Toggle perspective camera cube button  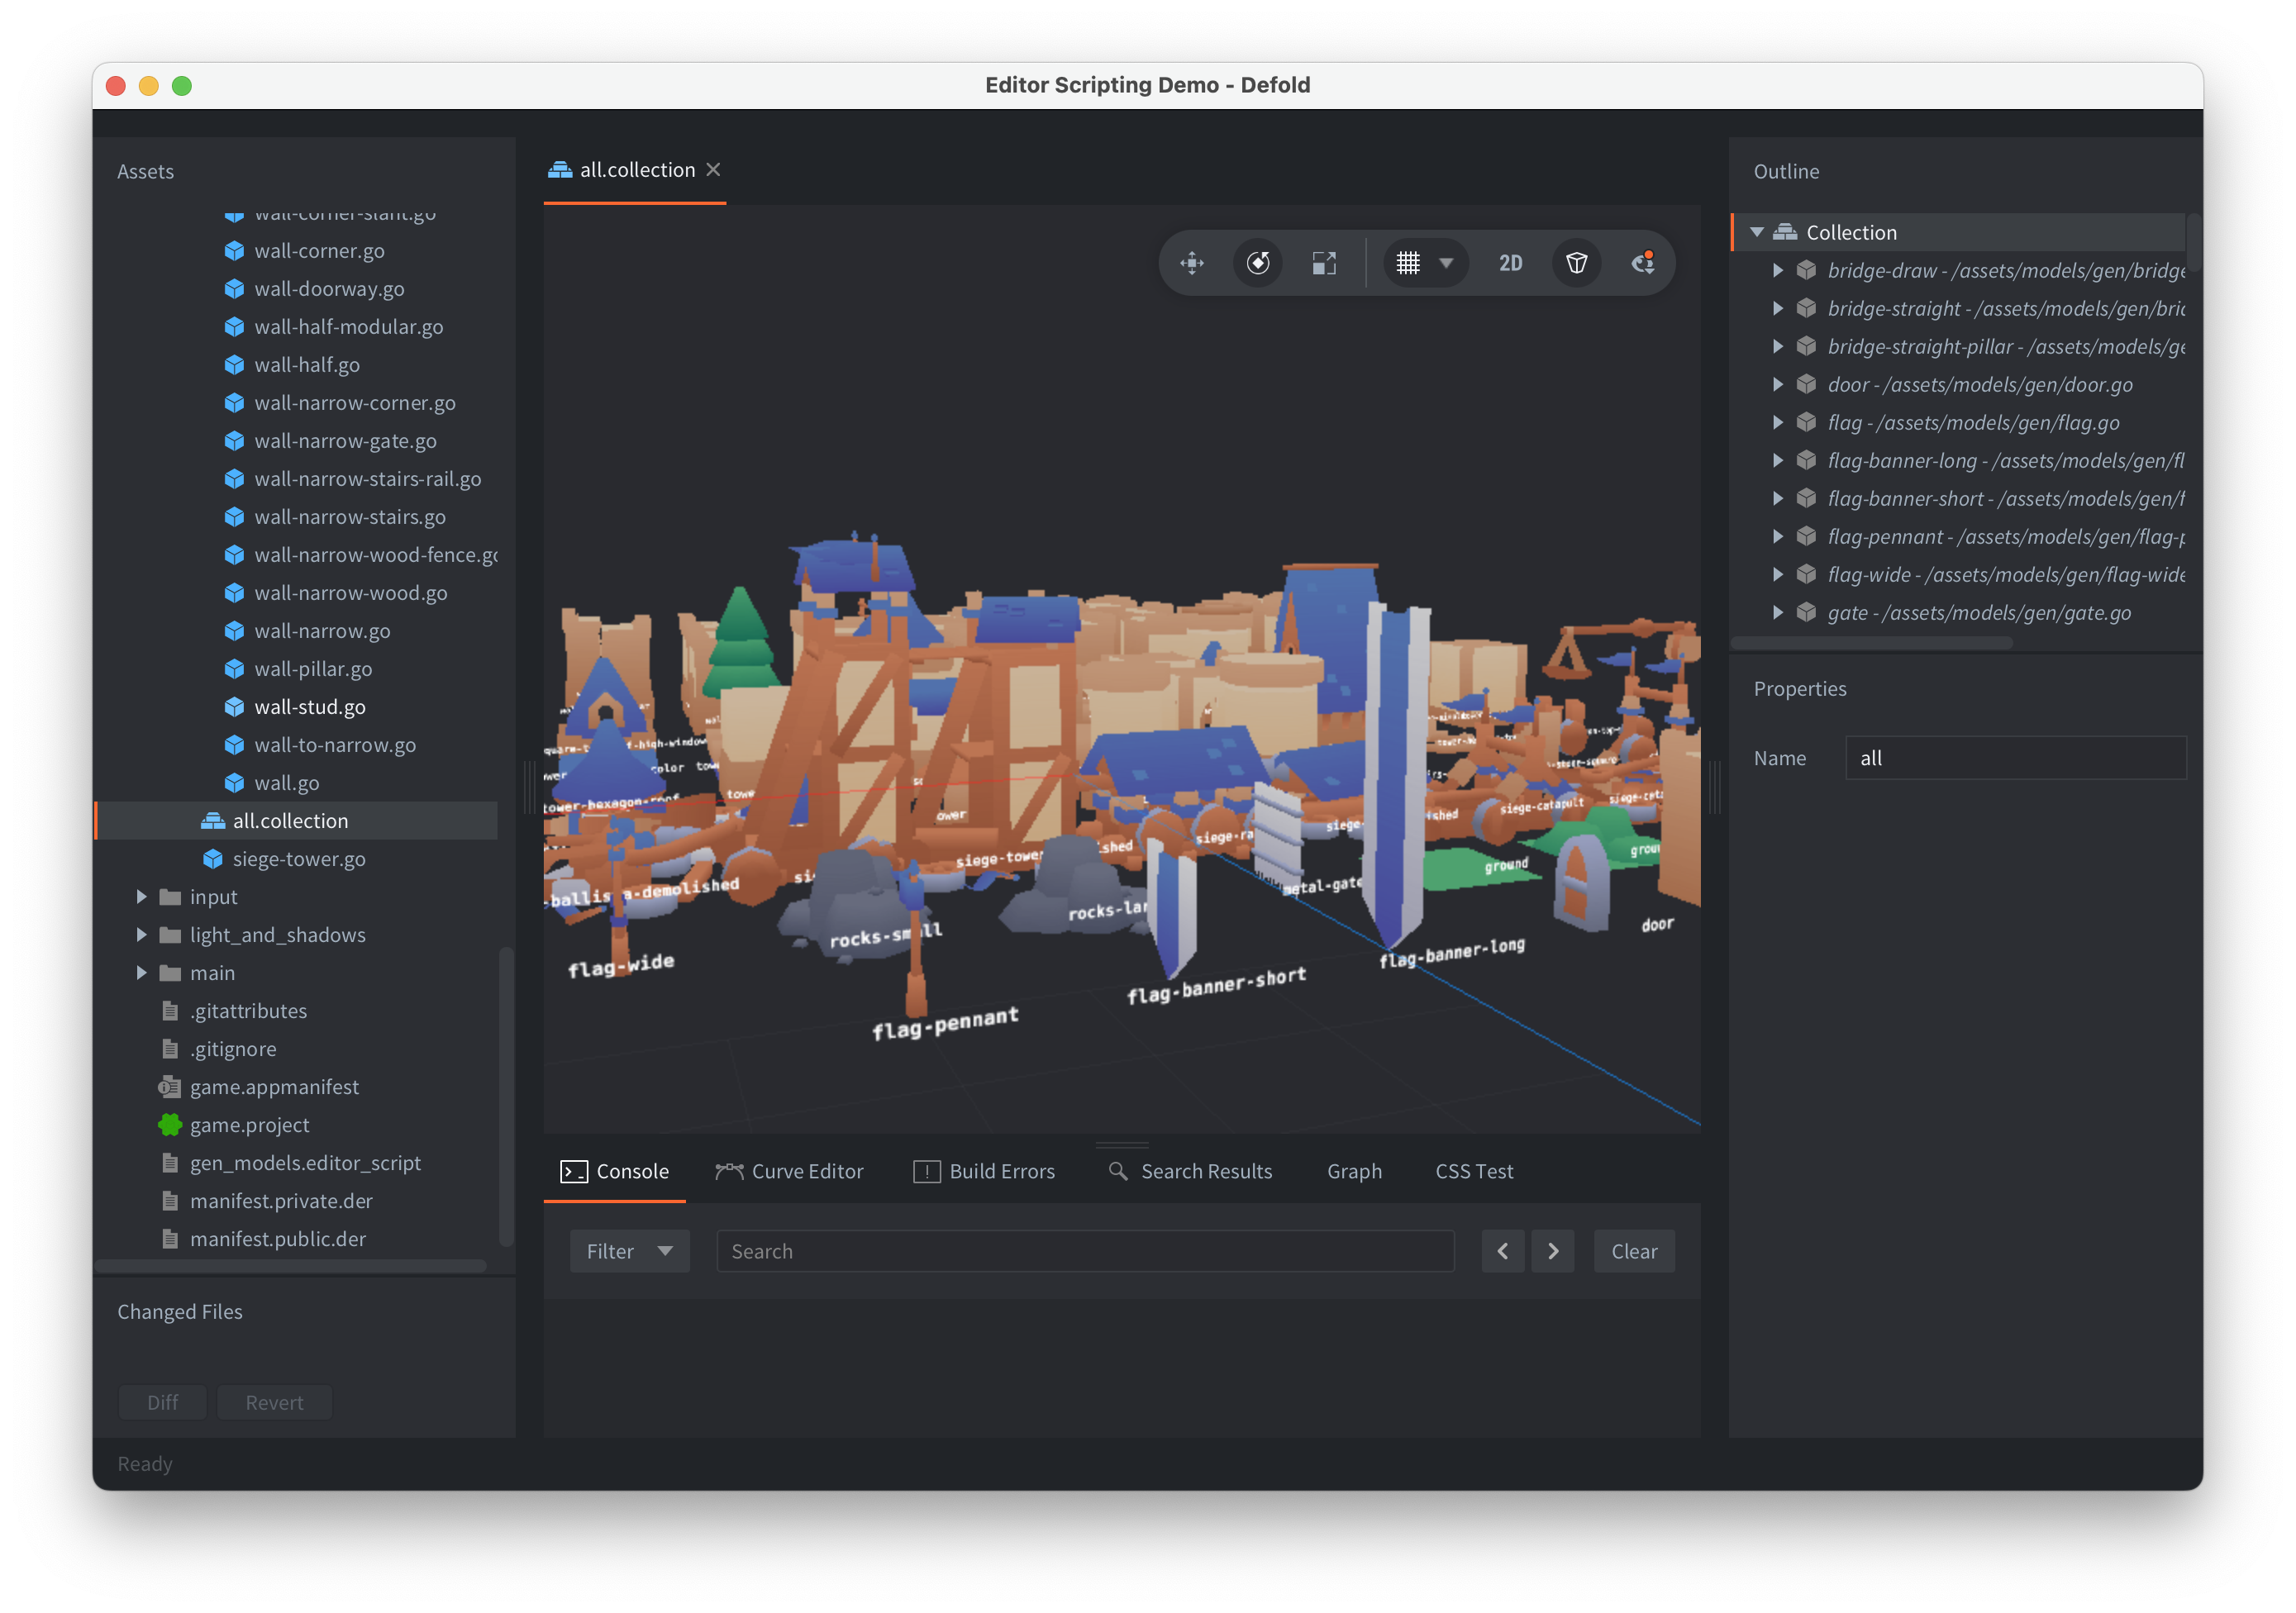point(1577,263)
